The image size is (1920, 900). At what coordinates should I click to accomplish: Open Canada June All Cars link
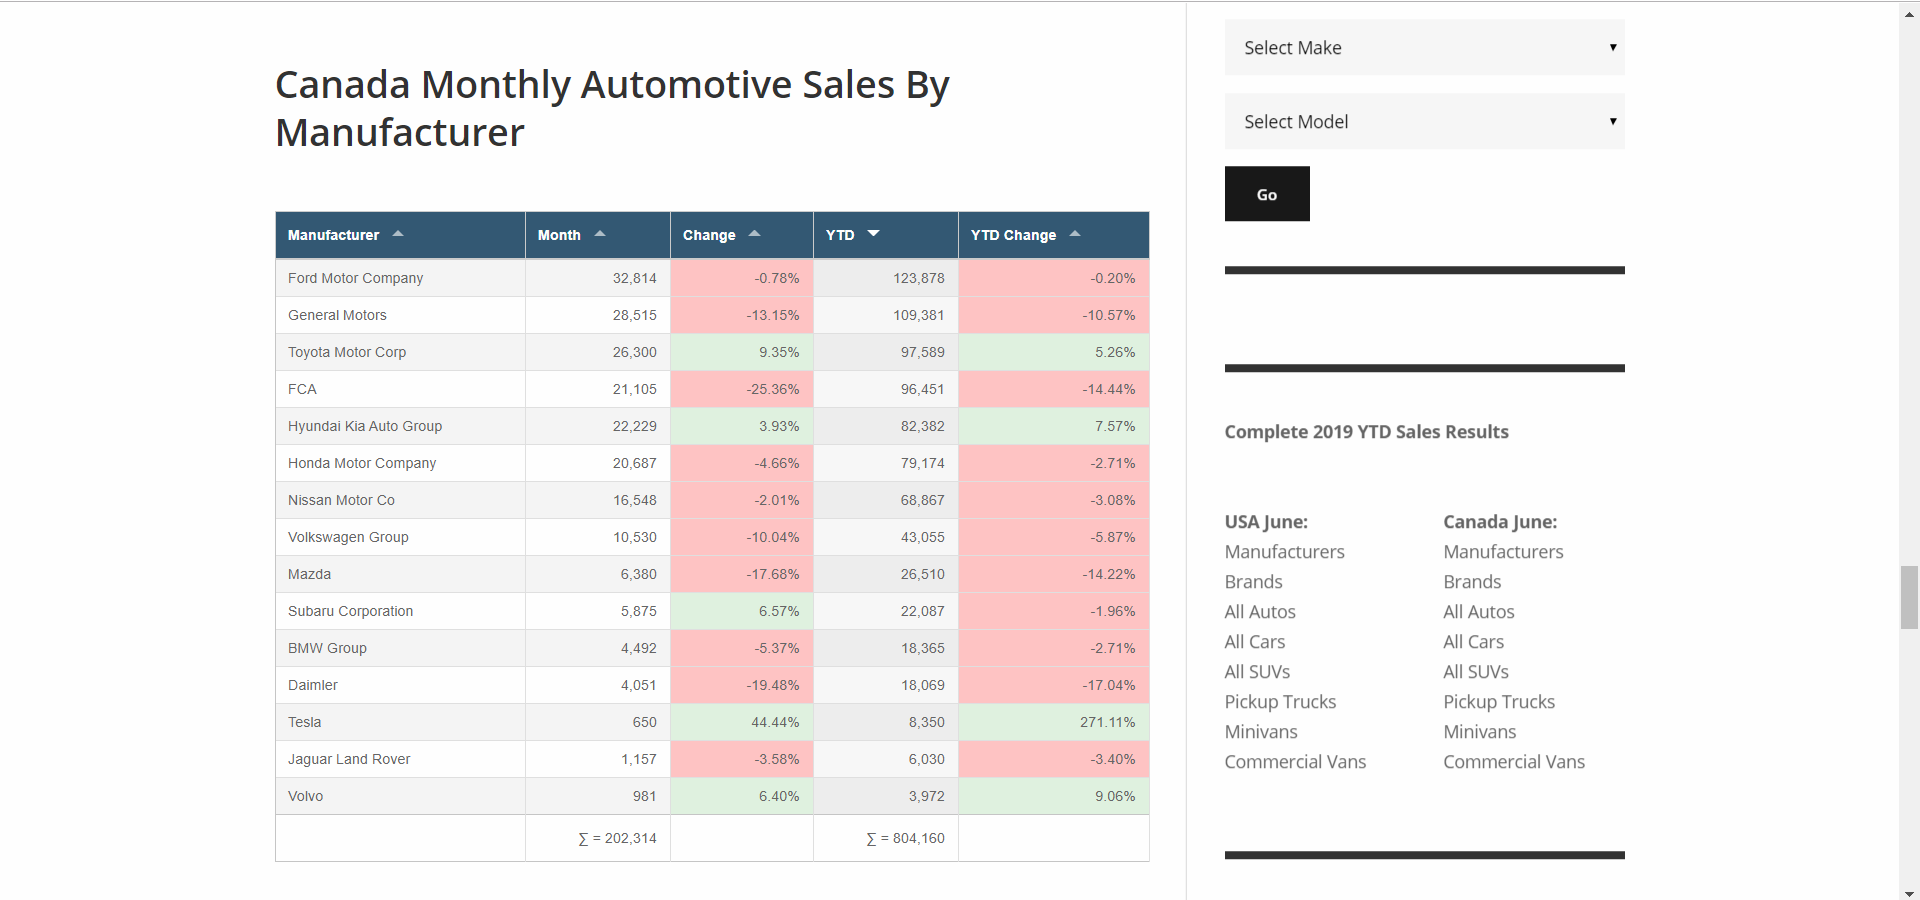pyautogui.click(x=1474, y=642)
